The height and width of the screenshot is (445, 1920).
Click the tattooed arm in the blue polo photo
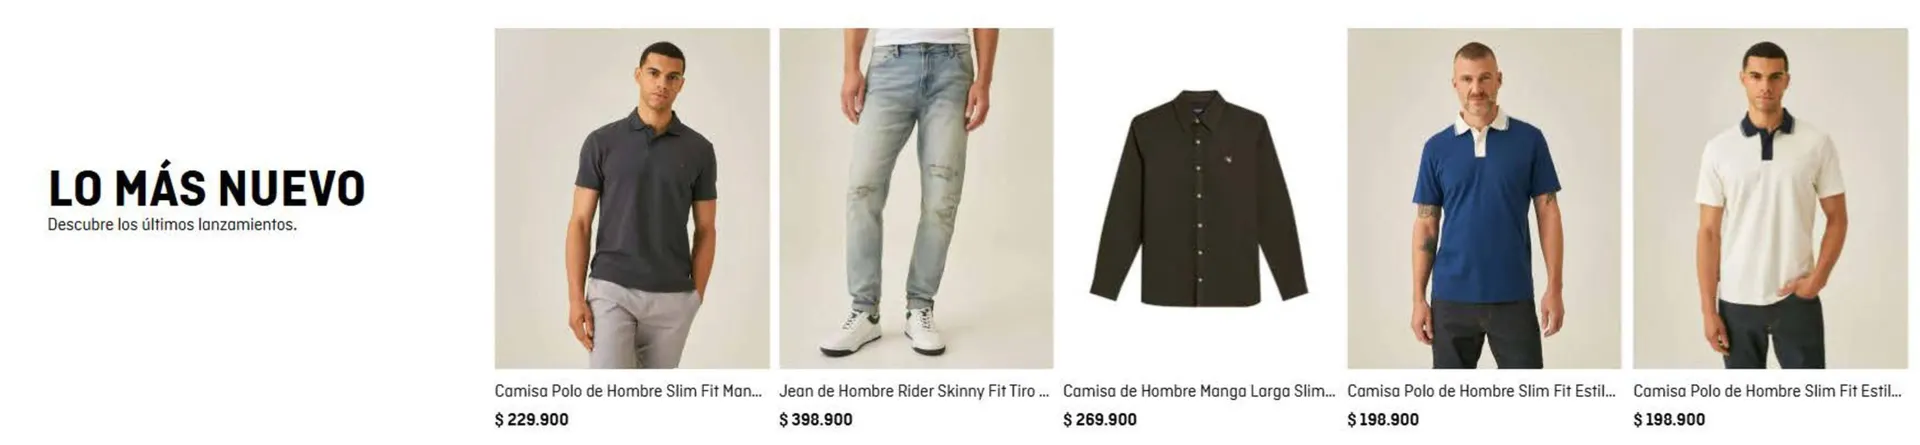pos(1427,232)
